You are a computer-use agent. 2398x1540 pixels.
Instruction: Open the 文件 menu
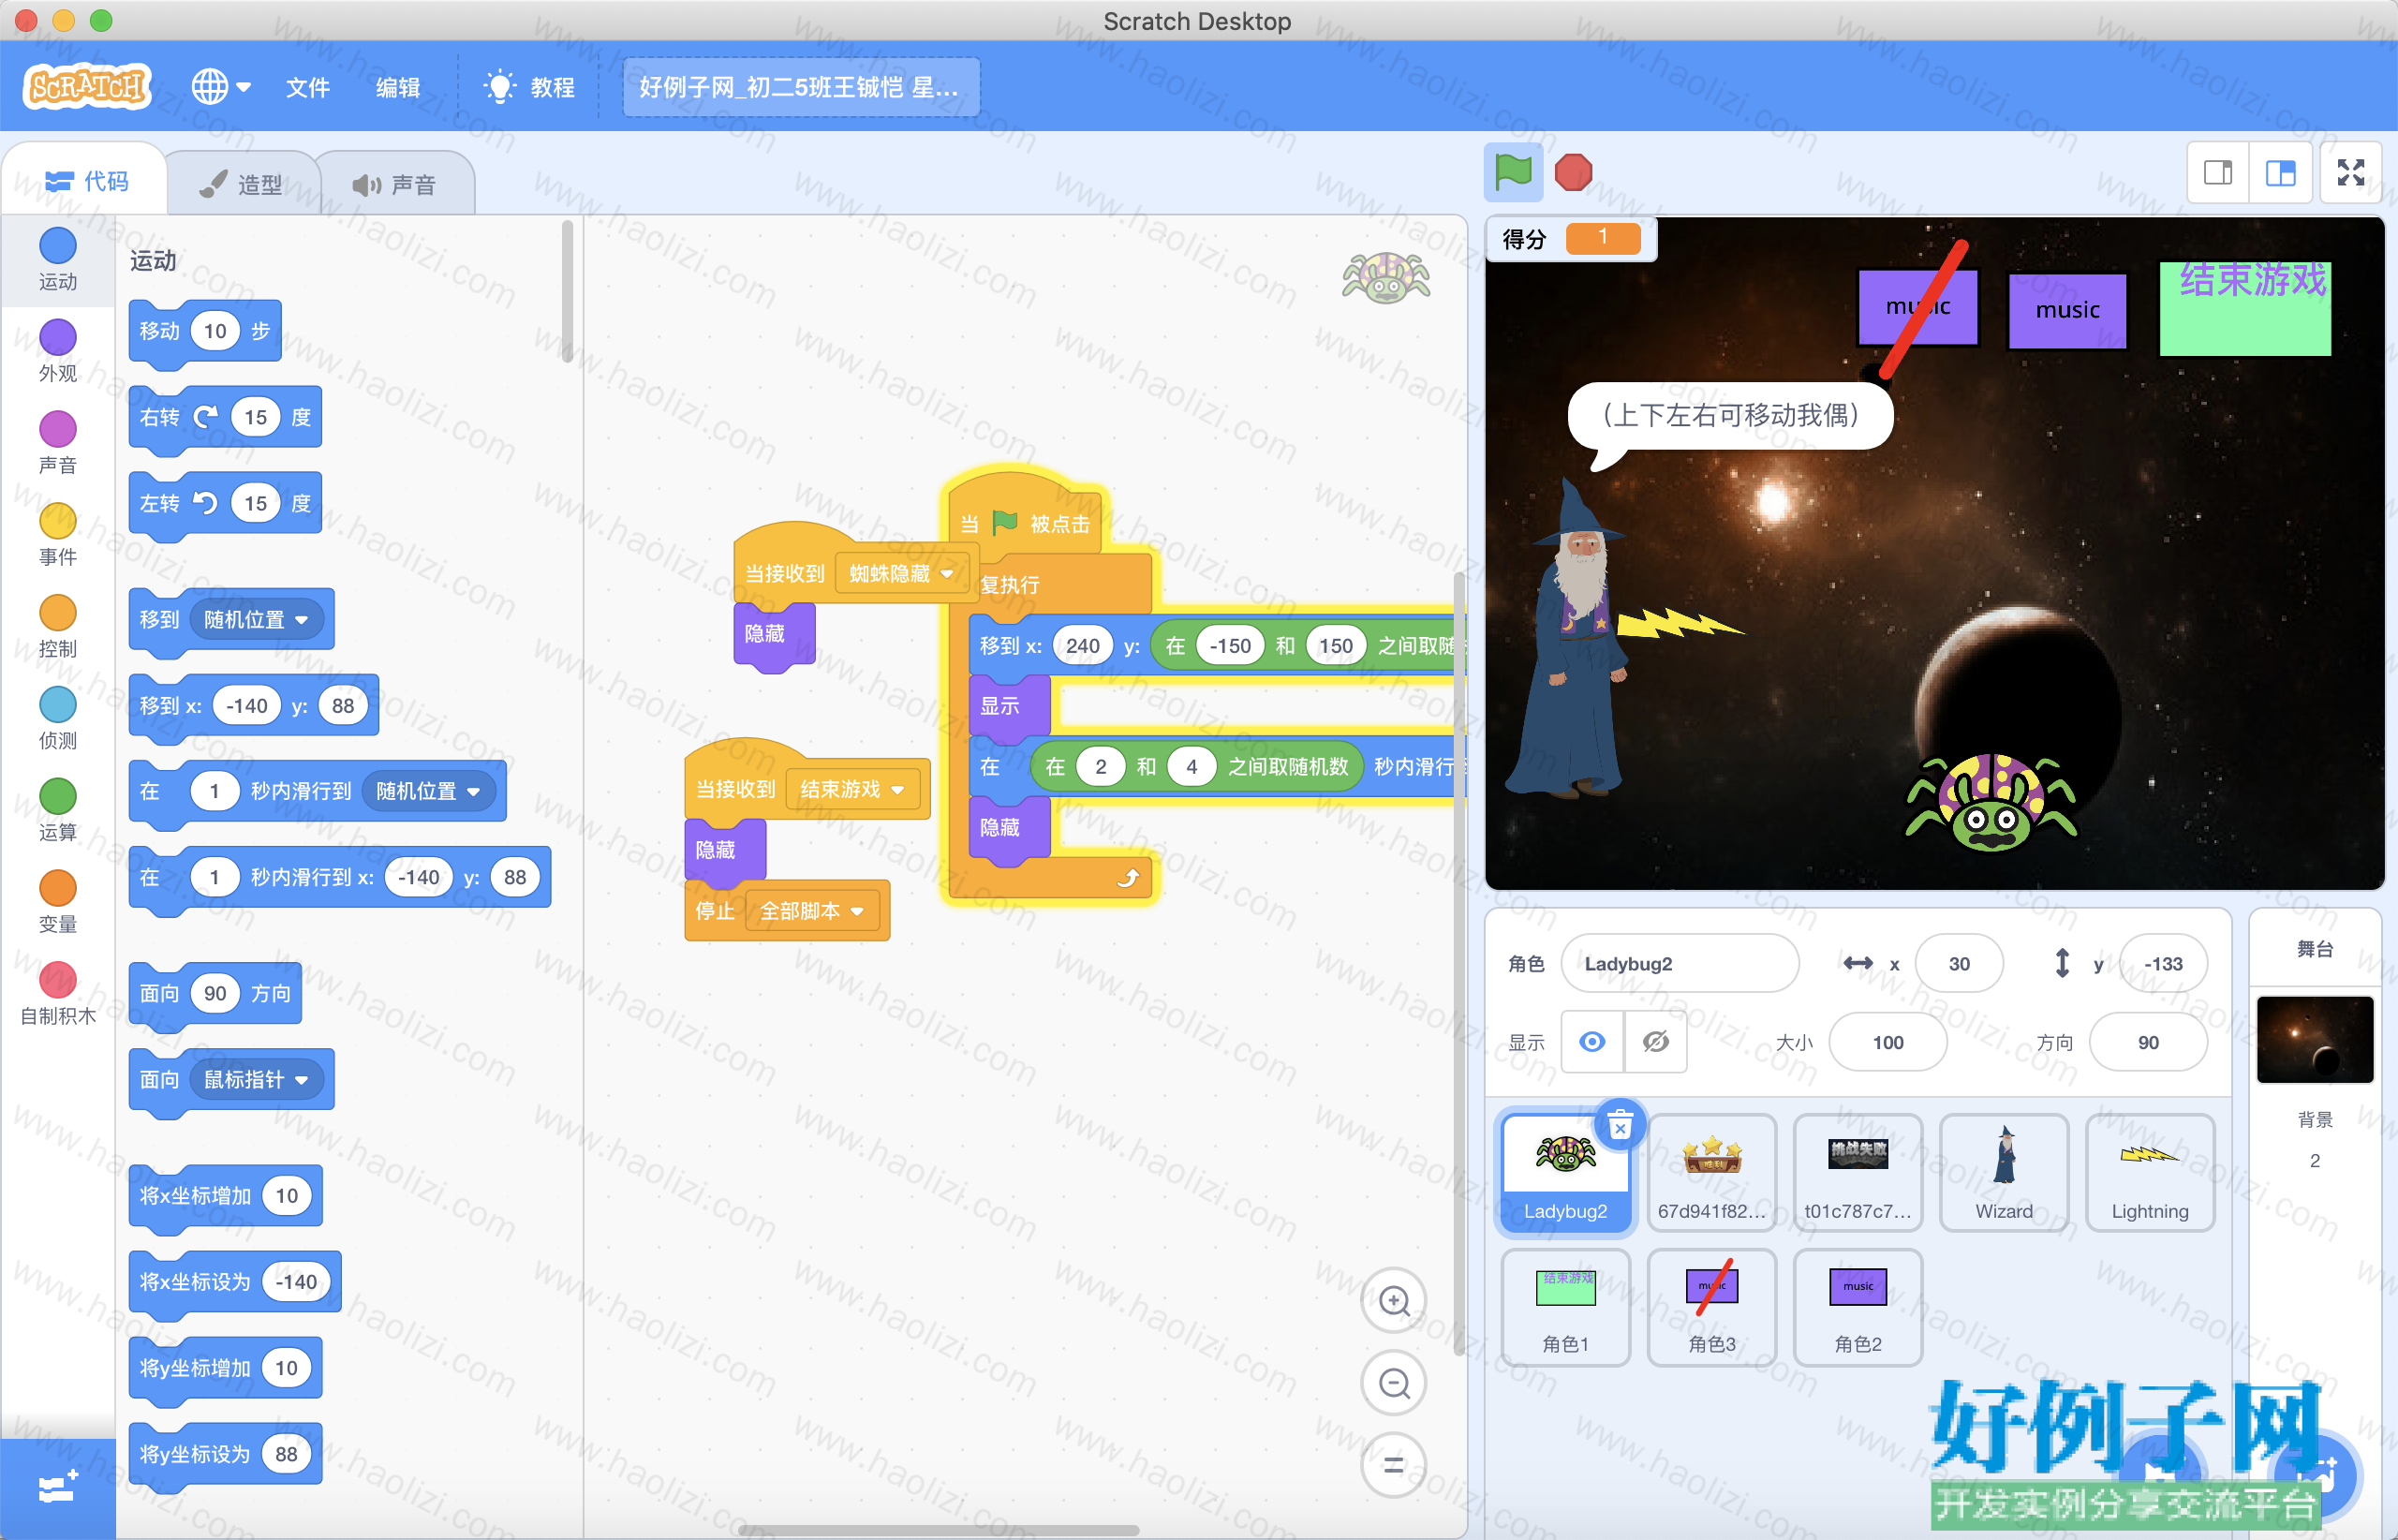[x=307, y=88]
